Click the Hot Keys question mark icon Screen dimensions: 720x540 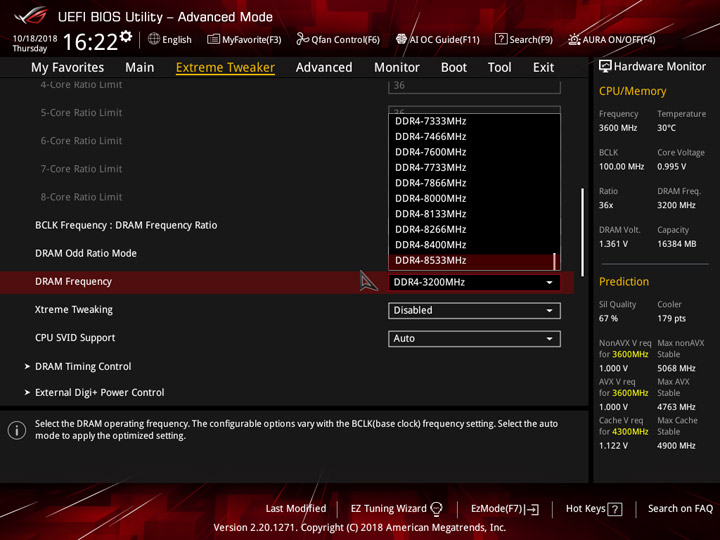pyautogui.click(x=614, y=509)
